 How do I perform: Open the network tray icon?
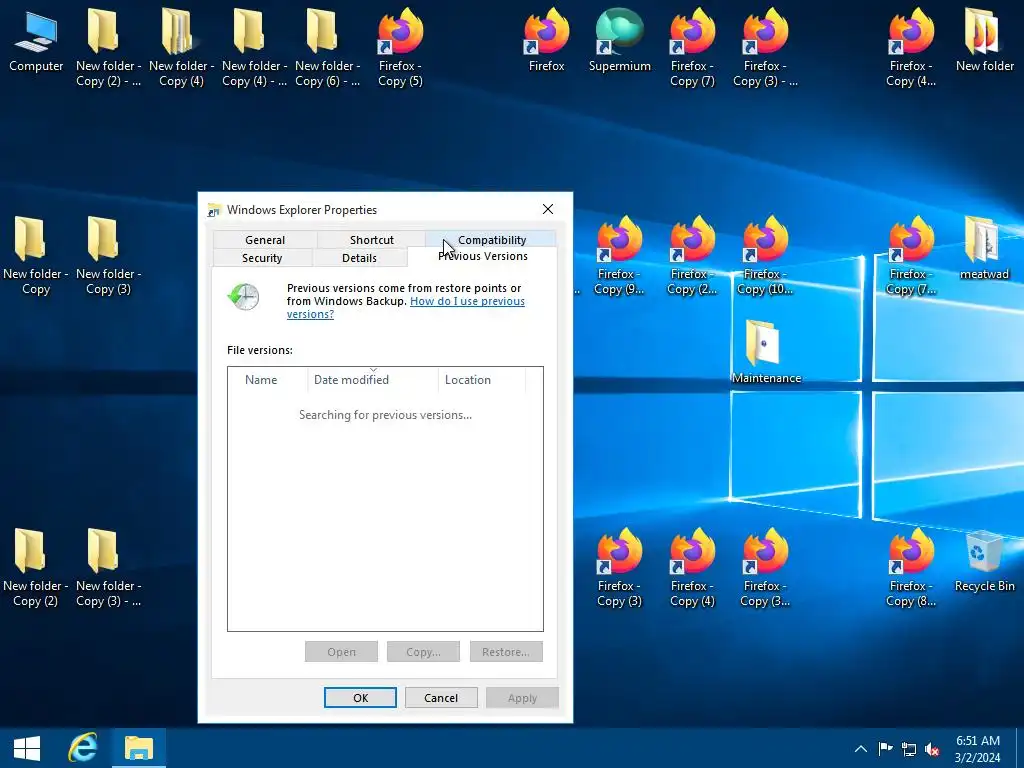coord(908,749)
